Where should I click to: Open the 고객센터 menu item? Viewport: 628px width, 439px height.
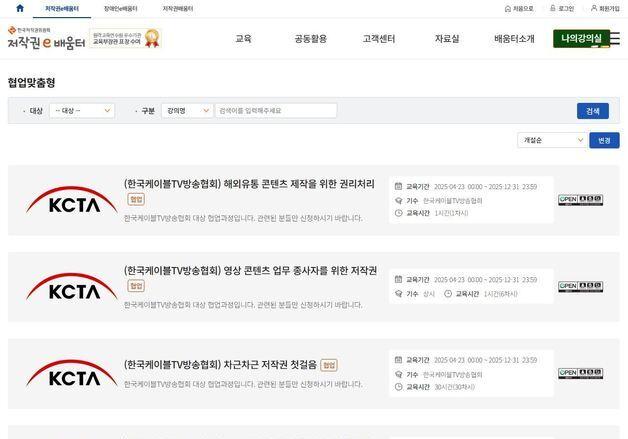(379, 39)
